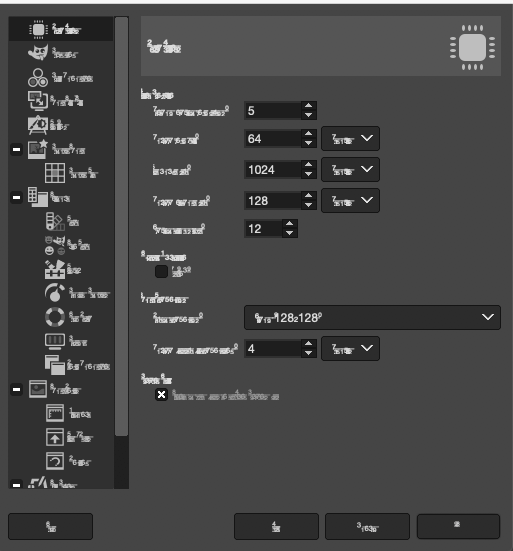Select the Color Management three-circles icon
This screenshot has height=551, width=513.
click(38, 78)
